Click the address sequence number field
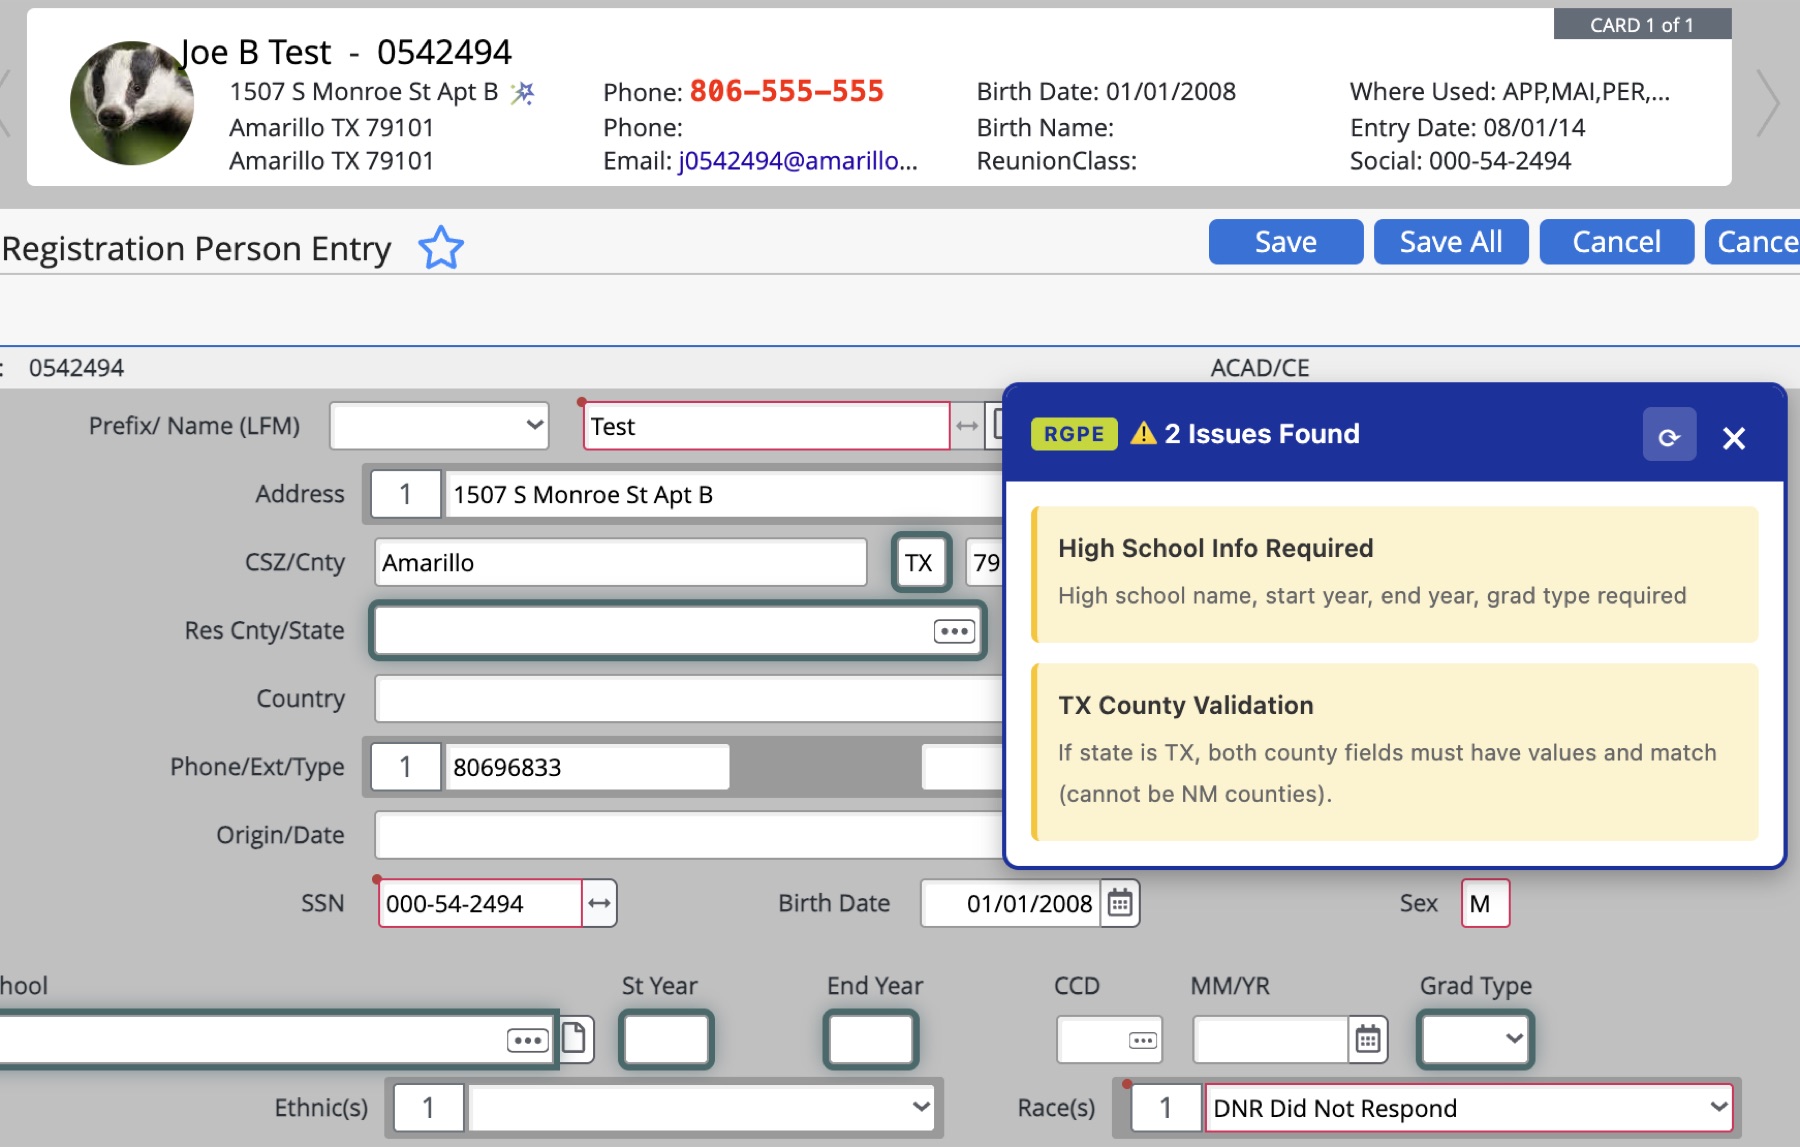 coord(406,495)
